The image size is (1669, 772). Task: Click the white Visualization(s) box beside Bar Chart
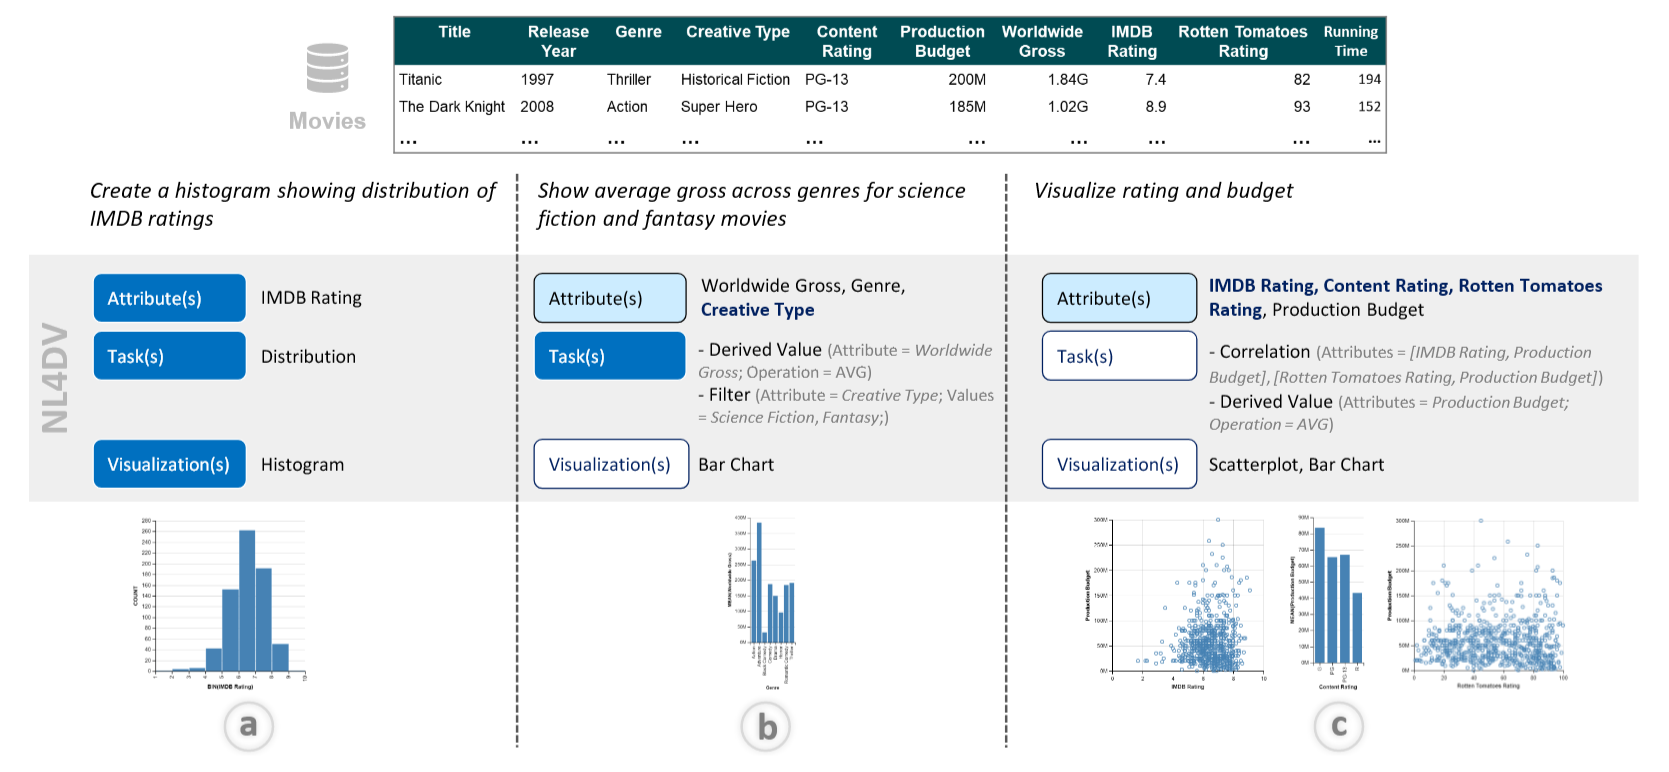tap(611, 464)
